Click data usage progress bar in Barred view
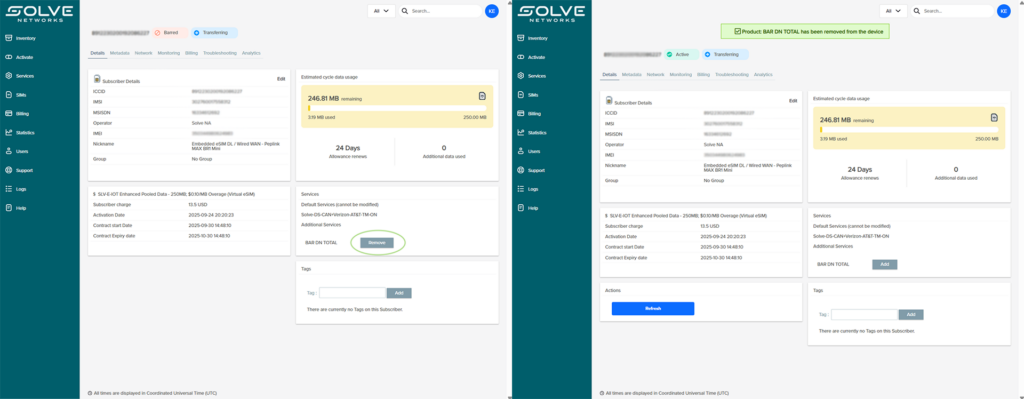Image resolution: width=1024 pixels, height=399 pixels. click(397, 108)
